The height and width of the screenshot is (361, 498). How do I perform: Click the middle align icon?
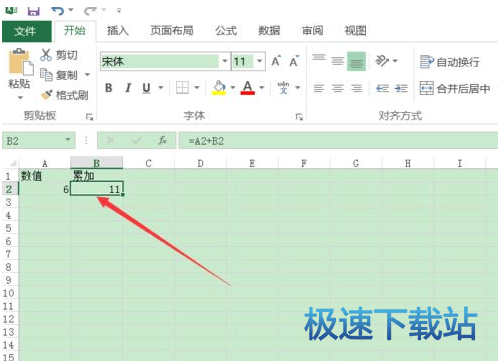[338, 61]
